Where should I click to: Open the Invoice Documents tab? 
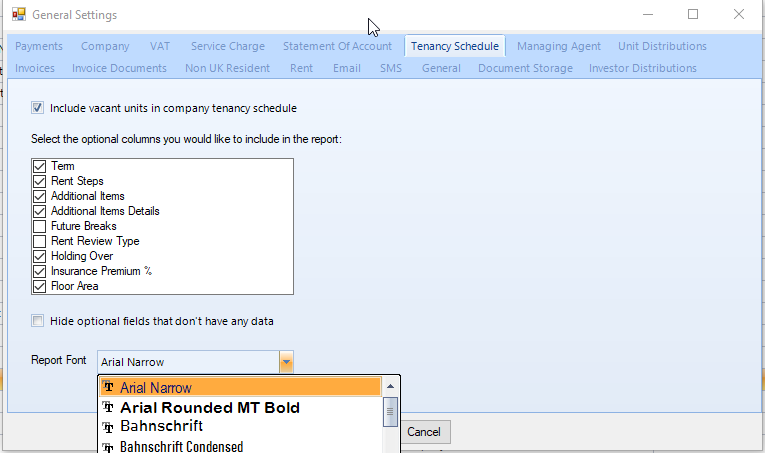(x=120, y=68)
